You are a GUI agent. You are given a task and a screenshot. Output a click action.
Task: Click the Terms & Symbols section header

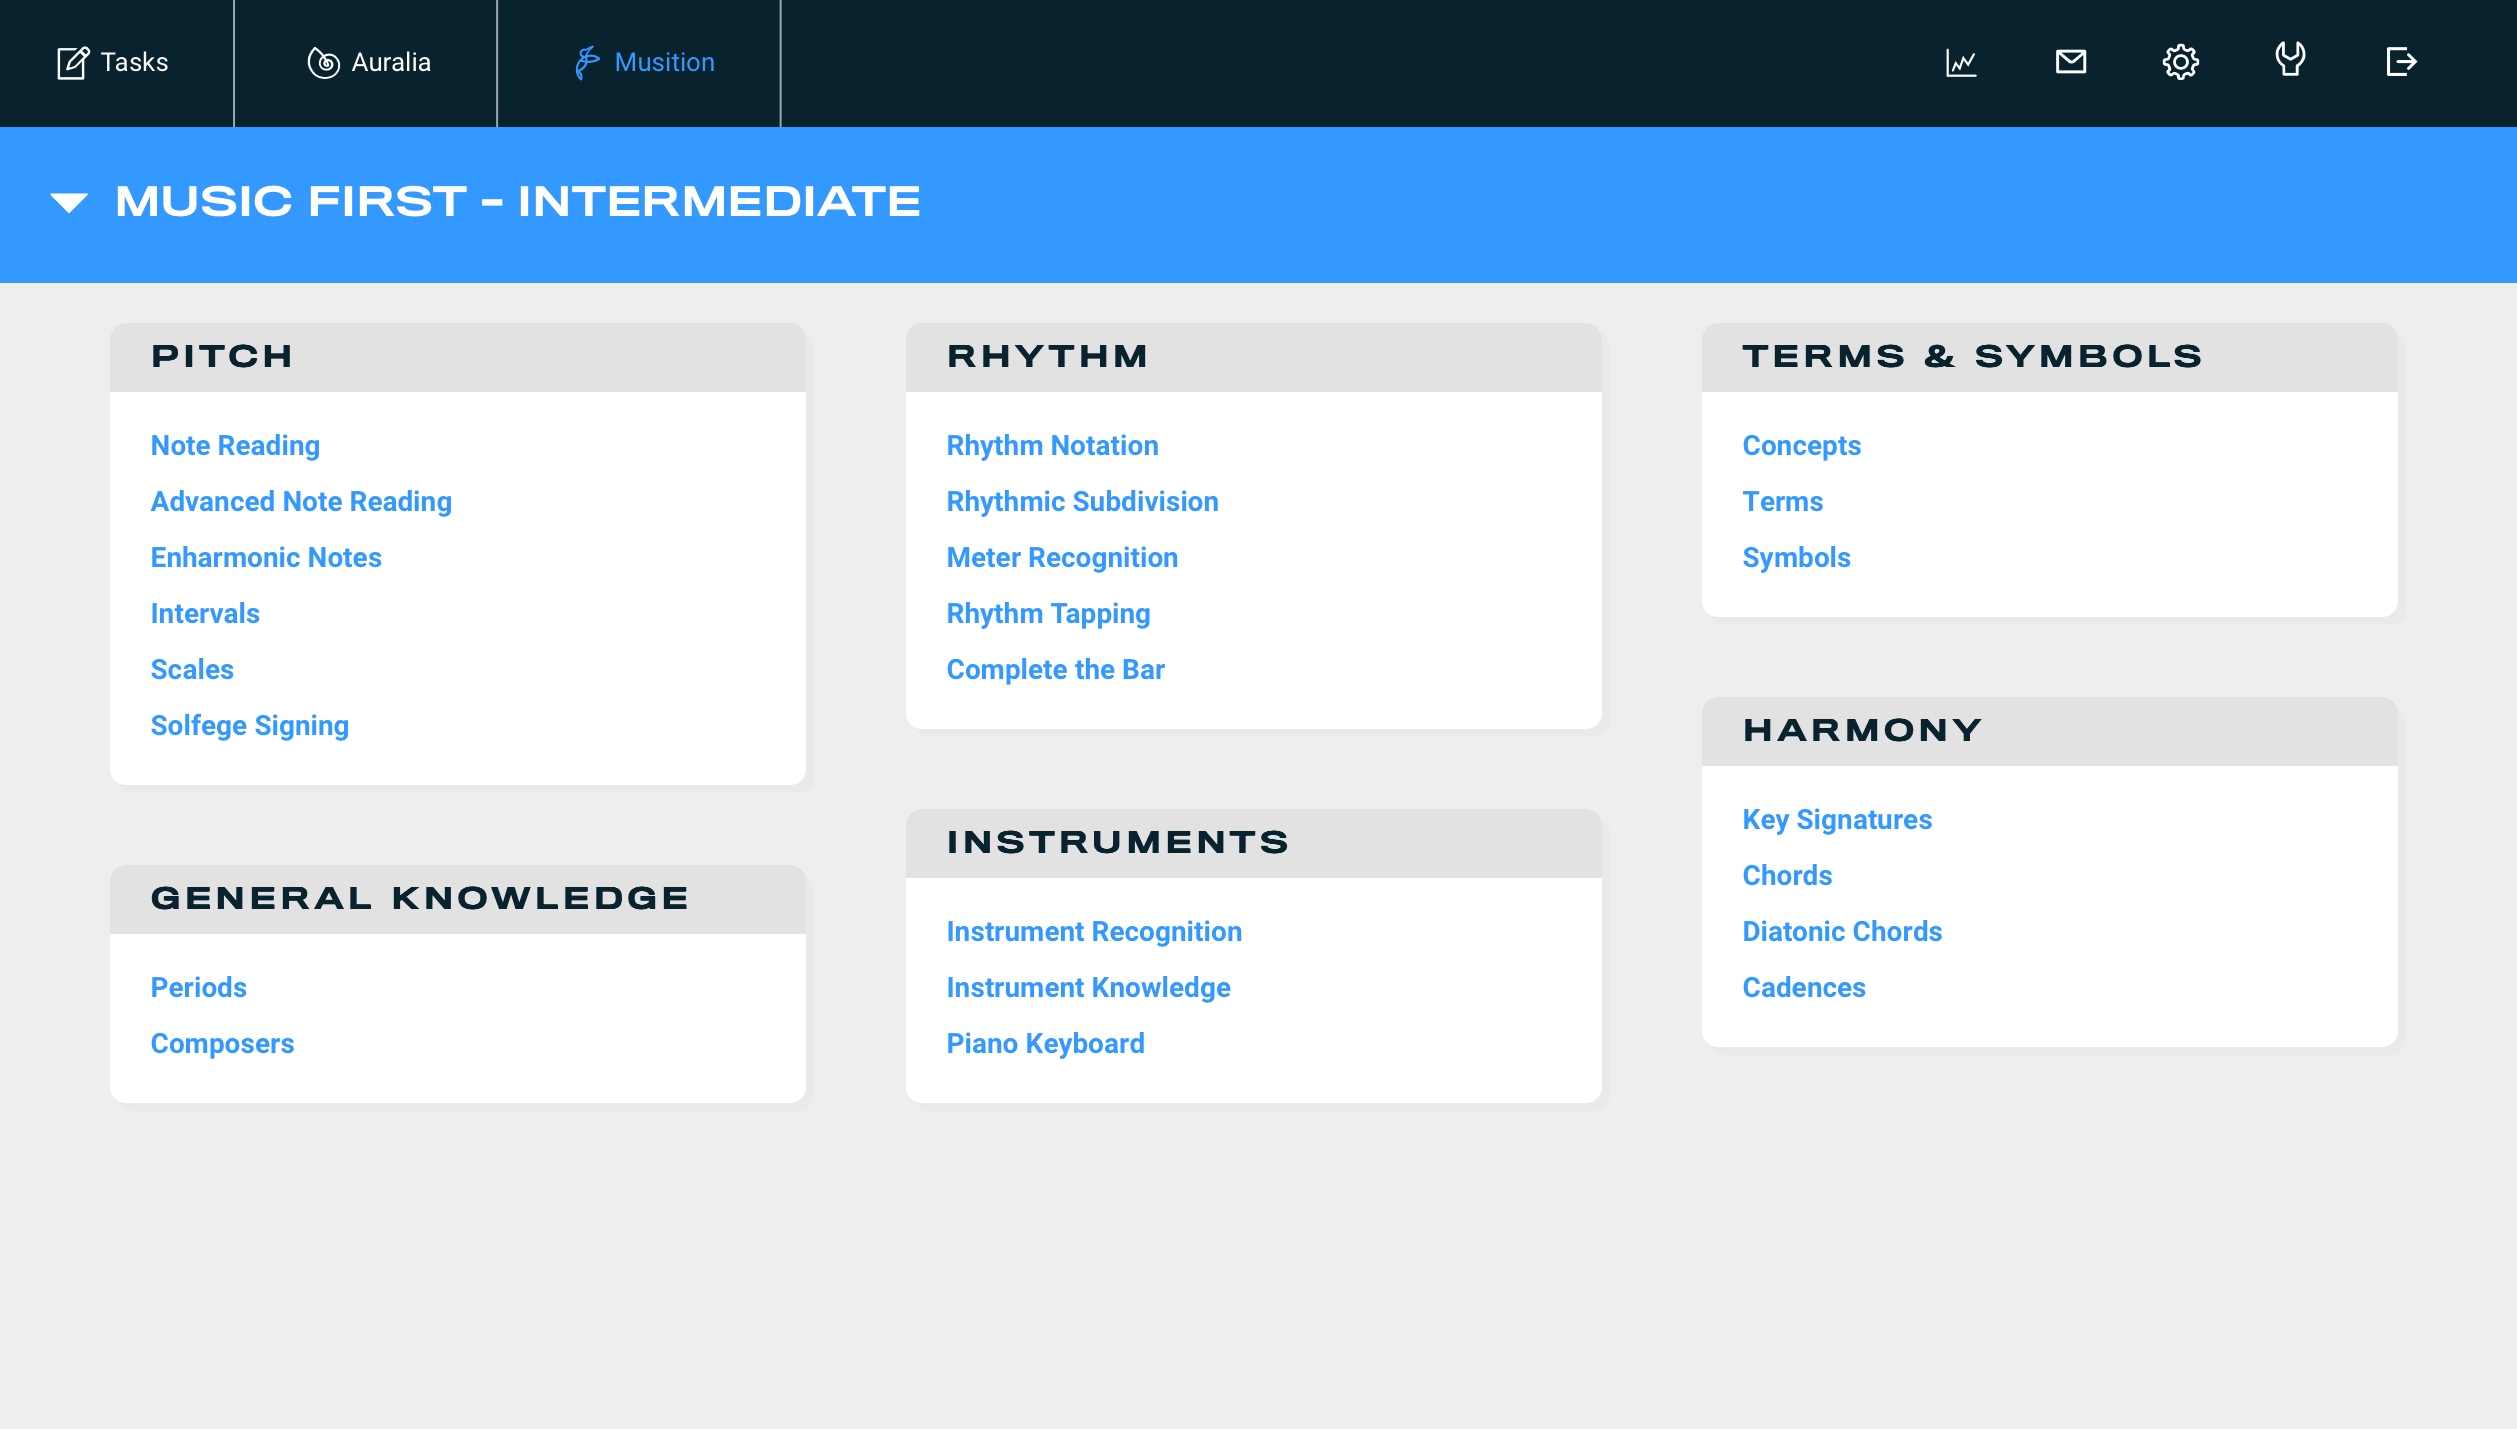(1971, 357)
